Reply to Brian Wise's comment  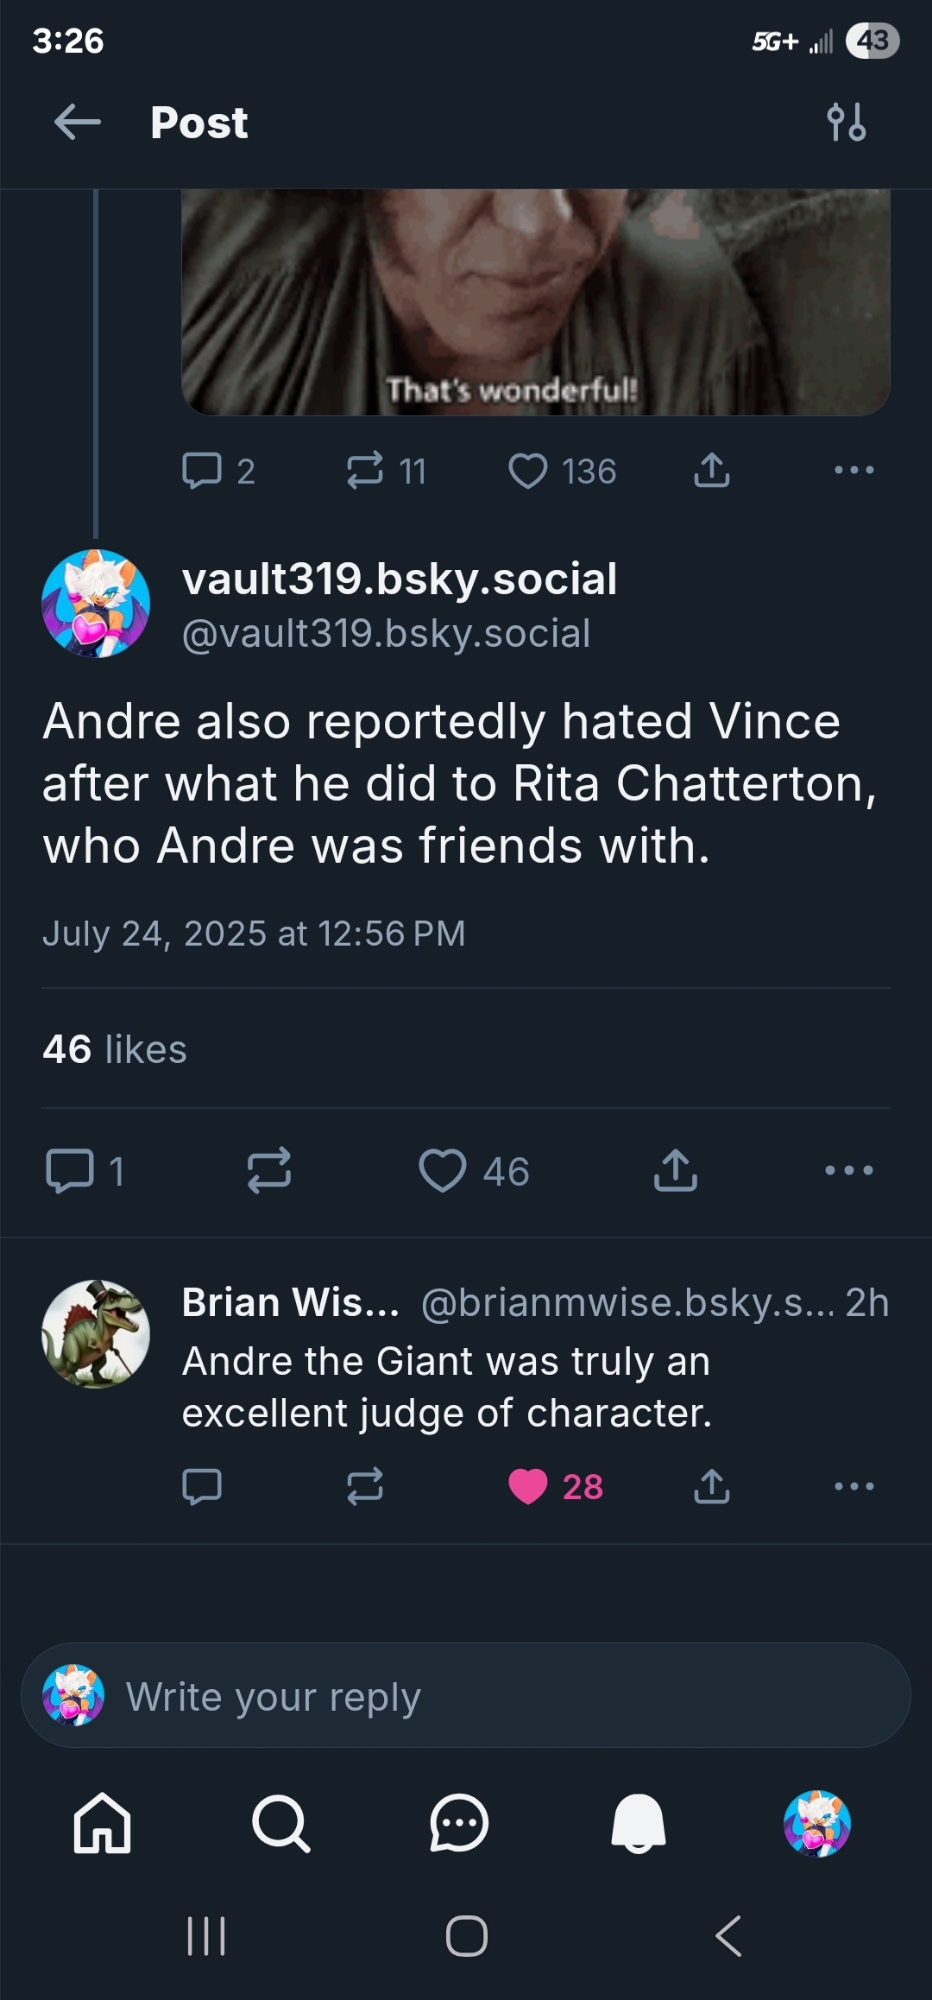202,1487
